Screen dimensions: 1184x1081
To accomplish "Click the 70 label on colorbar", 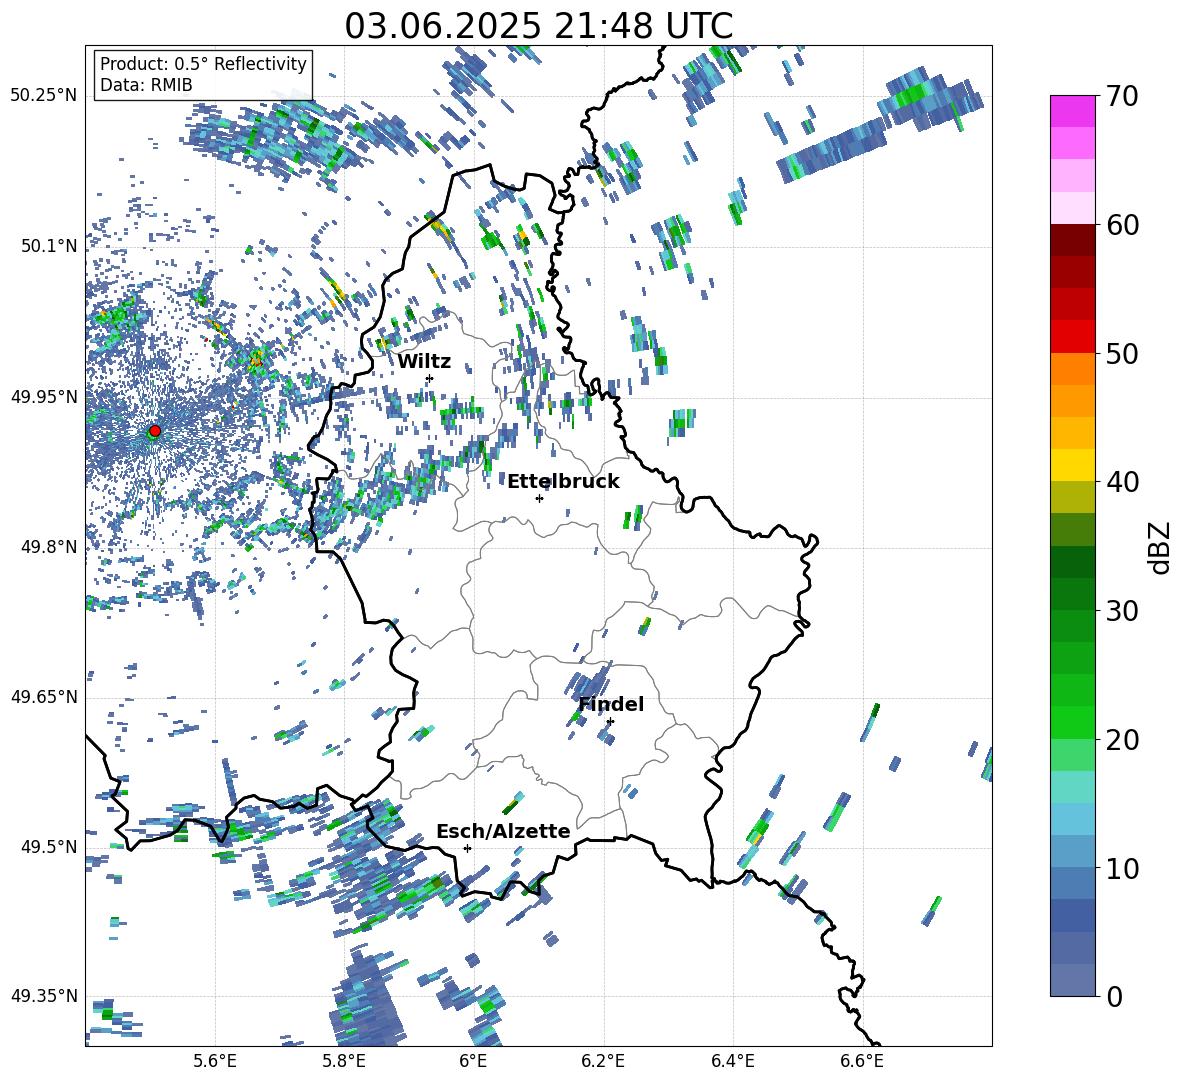I will pyautogui.click(x=1122, y=97).
